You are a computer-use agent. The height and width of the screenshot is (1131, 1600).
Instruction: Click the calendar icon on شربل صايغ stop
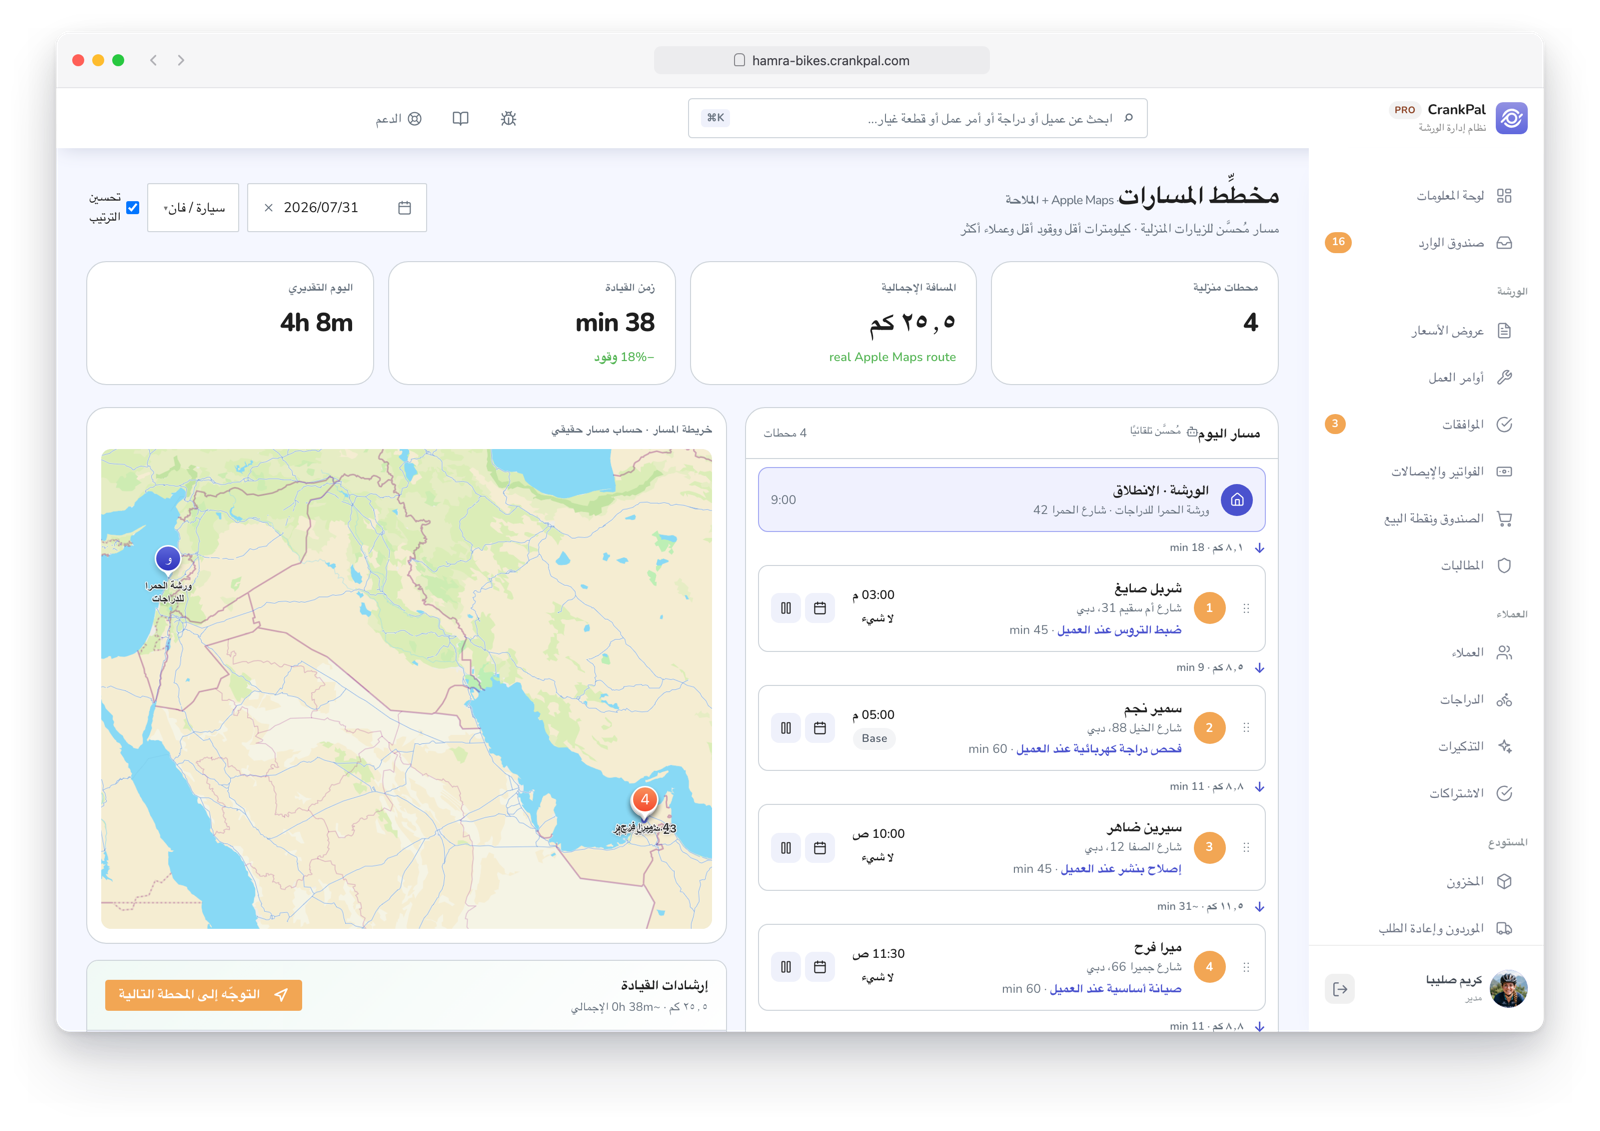point(820,608)
